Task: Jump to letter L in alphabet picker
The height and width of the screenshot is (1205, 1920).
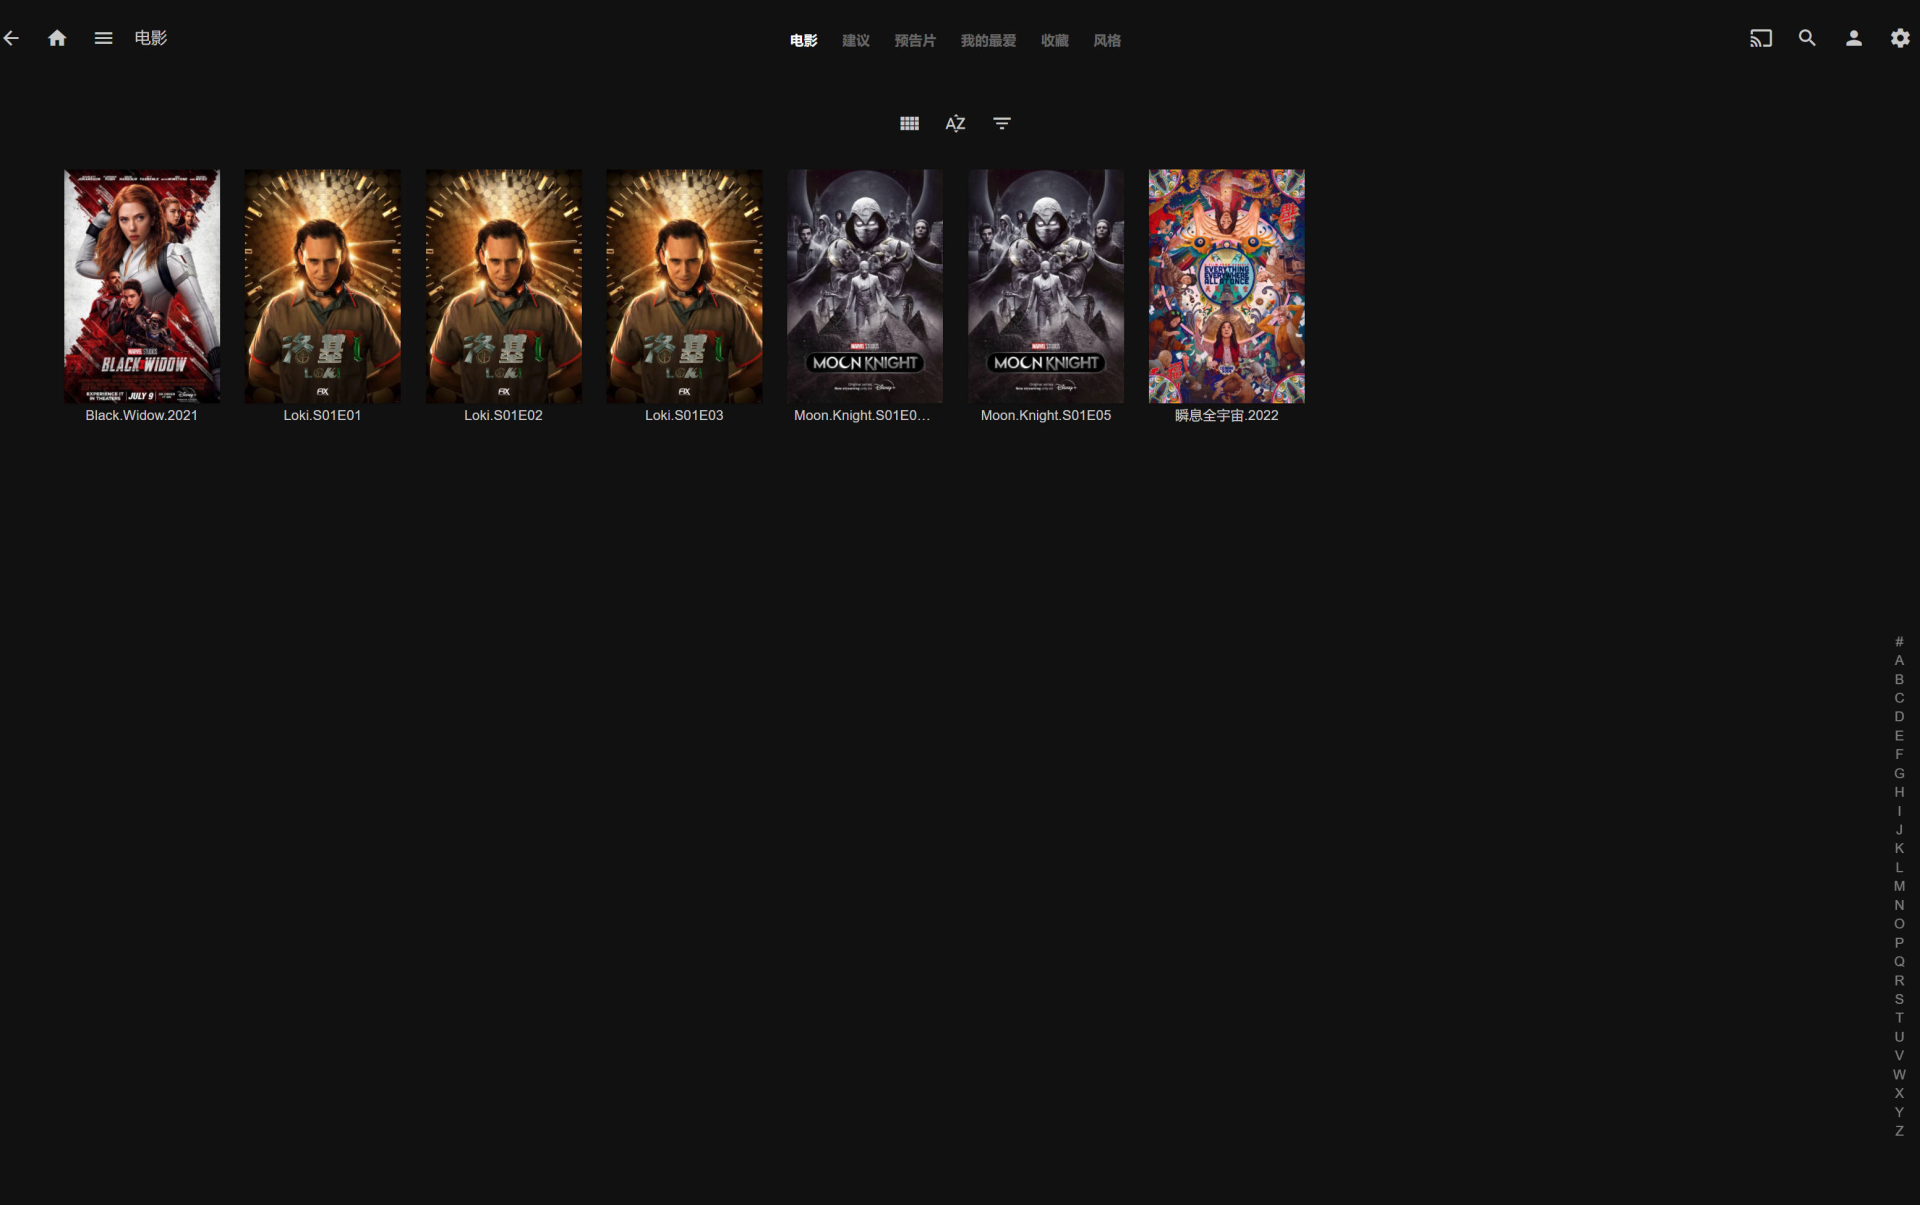Action: click(x=1899, y=868)
